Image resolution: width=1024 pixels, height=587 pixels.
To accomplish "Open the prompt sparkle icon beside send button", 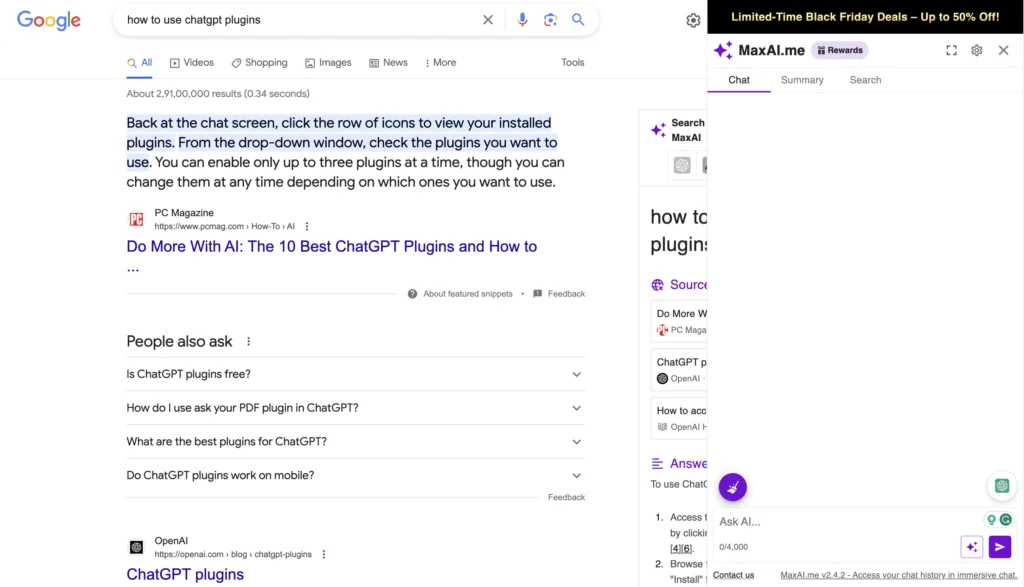I will (971, 547).
